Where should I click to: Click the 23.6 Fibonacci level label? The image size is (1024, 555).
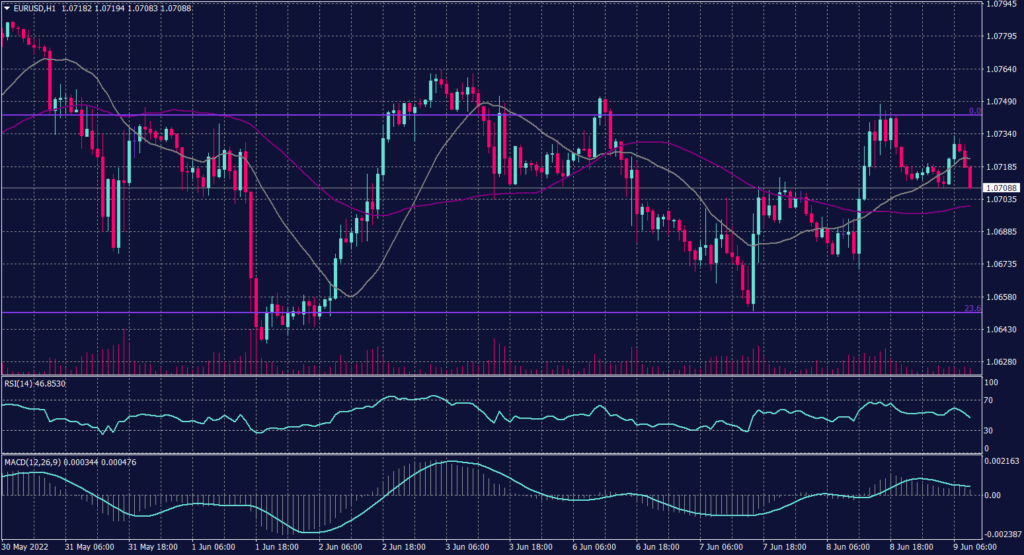tap(972, 308)
